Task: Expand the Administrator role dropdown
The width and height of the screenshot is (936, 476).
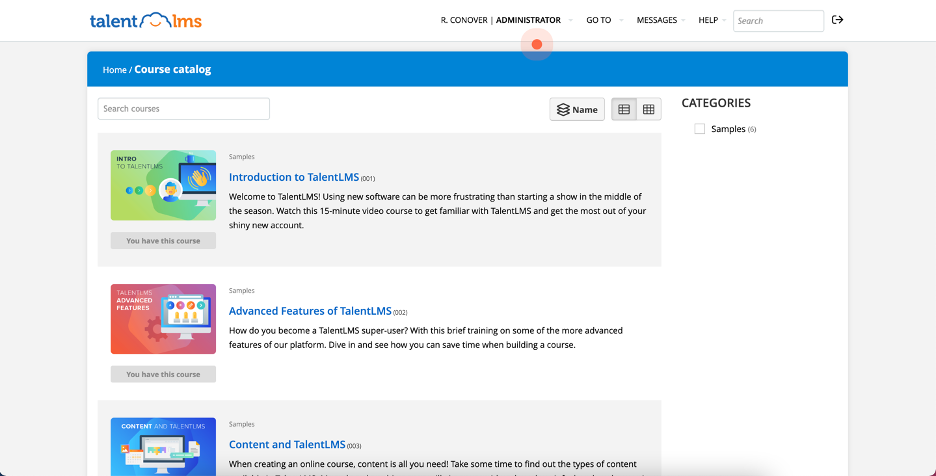Action: point(528,20)
